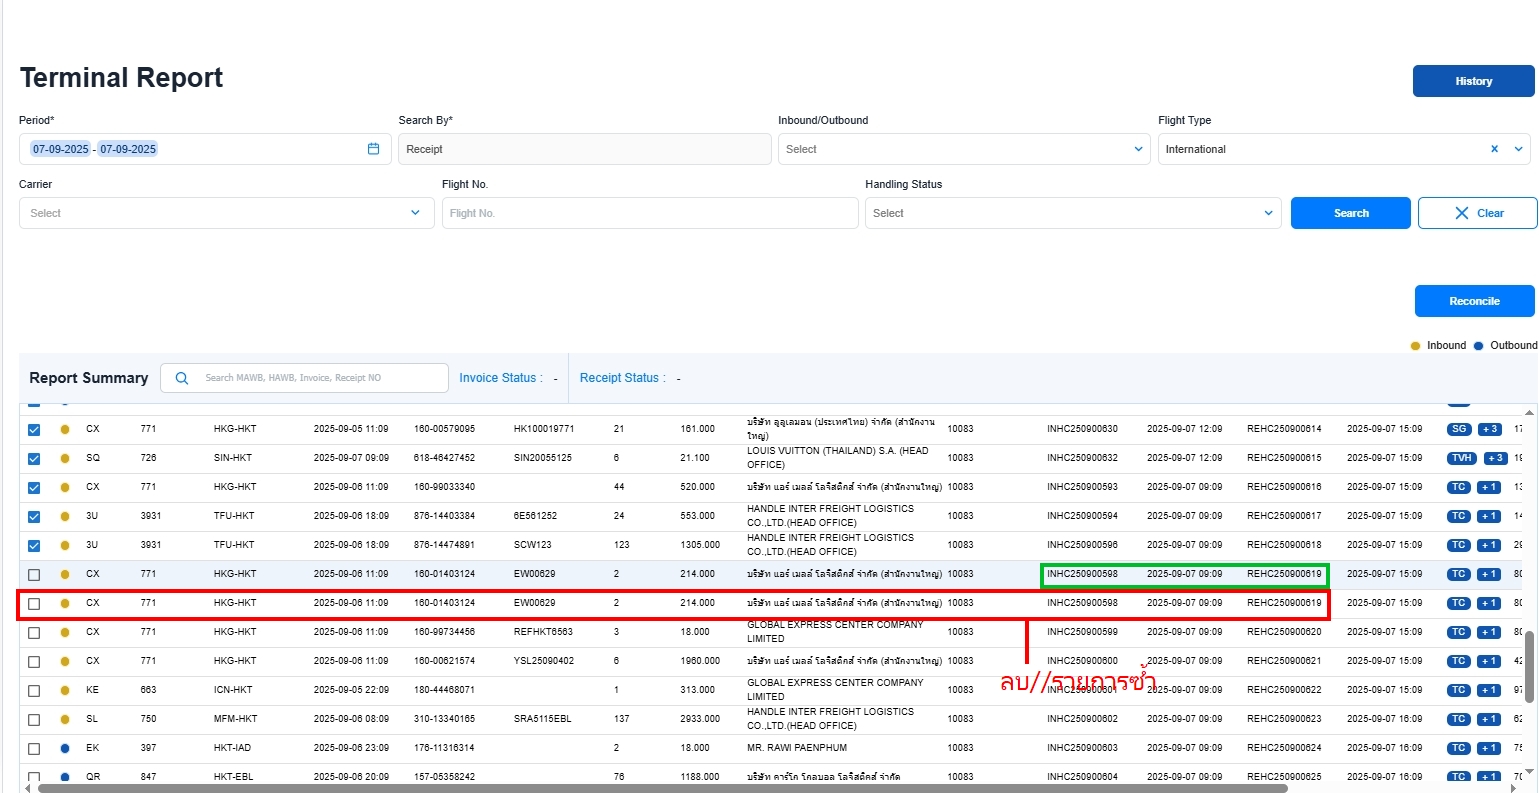Click the magnifier icon in Report Summary search
Image resolution: width=1539 pixels, height=793 pixels.
pyautogui.click(x=182, y=378)
